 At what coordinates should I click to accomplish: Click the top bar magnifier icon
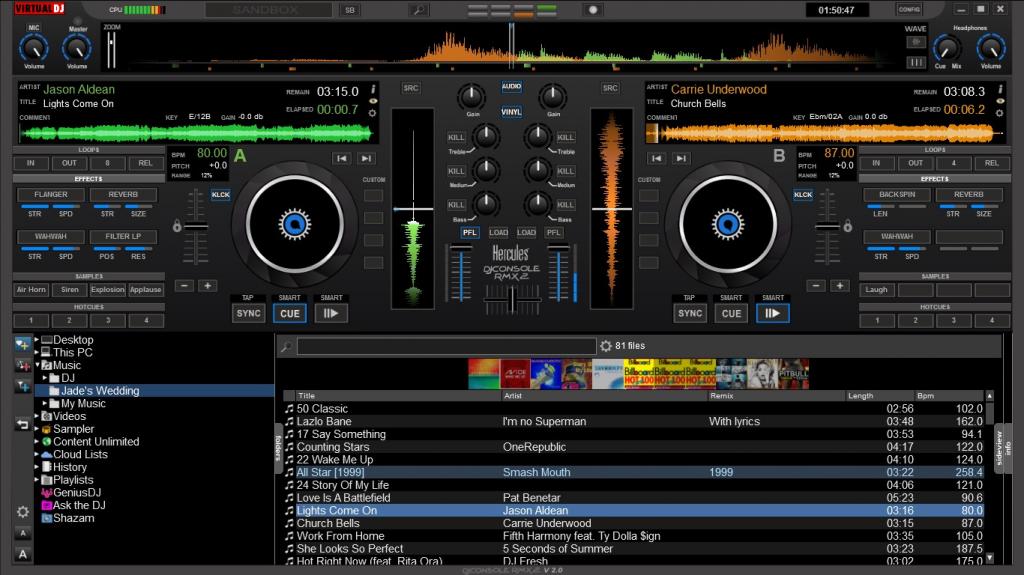418,10
